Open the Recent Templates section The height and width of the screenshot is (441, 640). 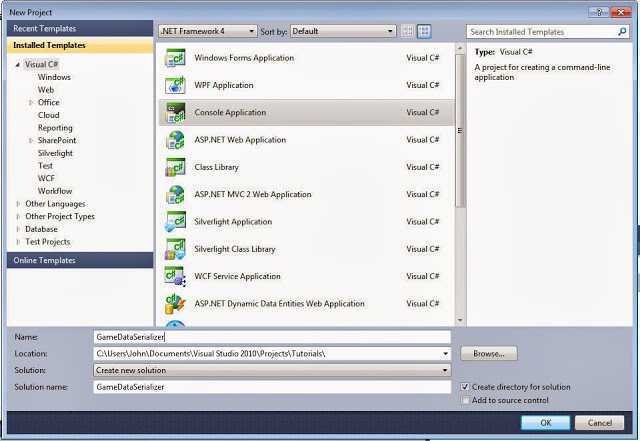pyautogui.click(x=80, y=28)
